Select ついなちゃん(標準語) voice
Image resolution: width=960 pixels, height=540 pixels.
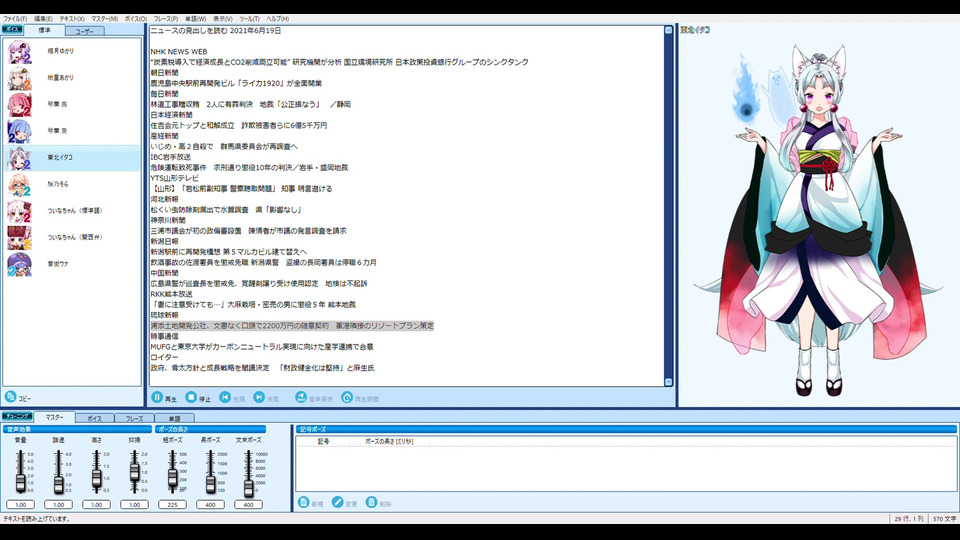point(72,211)
